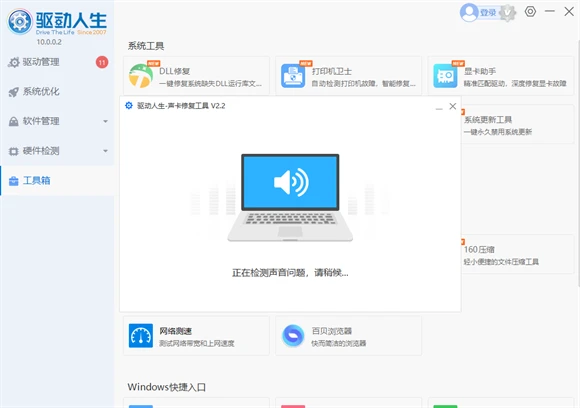The image size is (580, 408).
Task: Open the main window settings icon
Action: [x=530, y=11]
